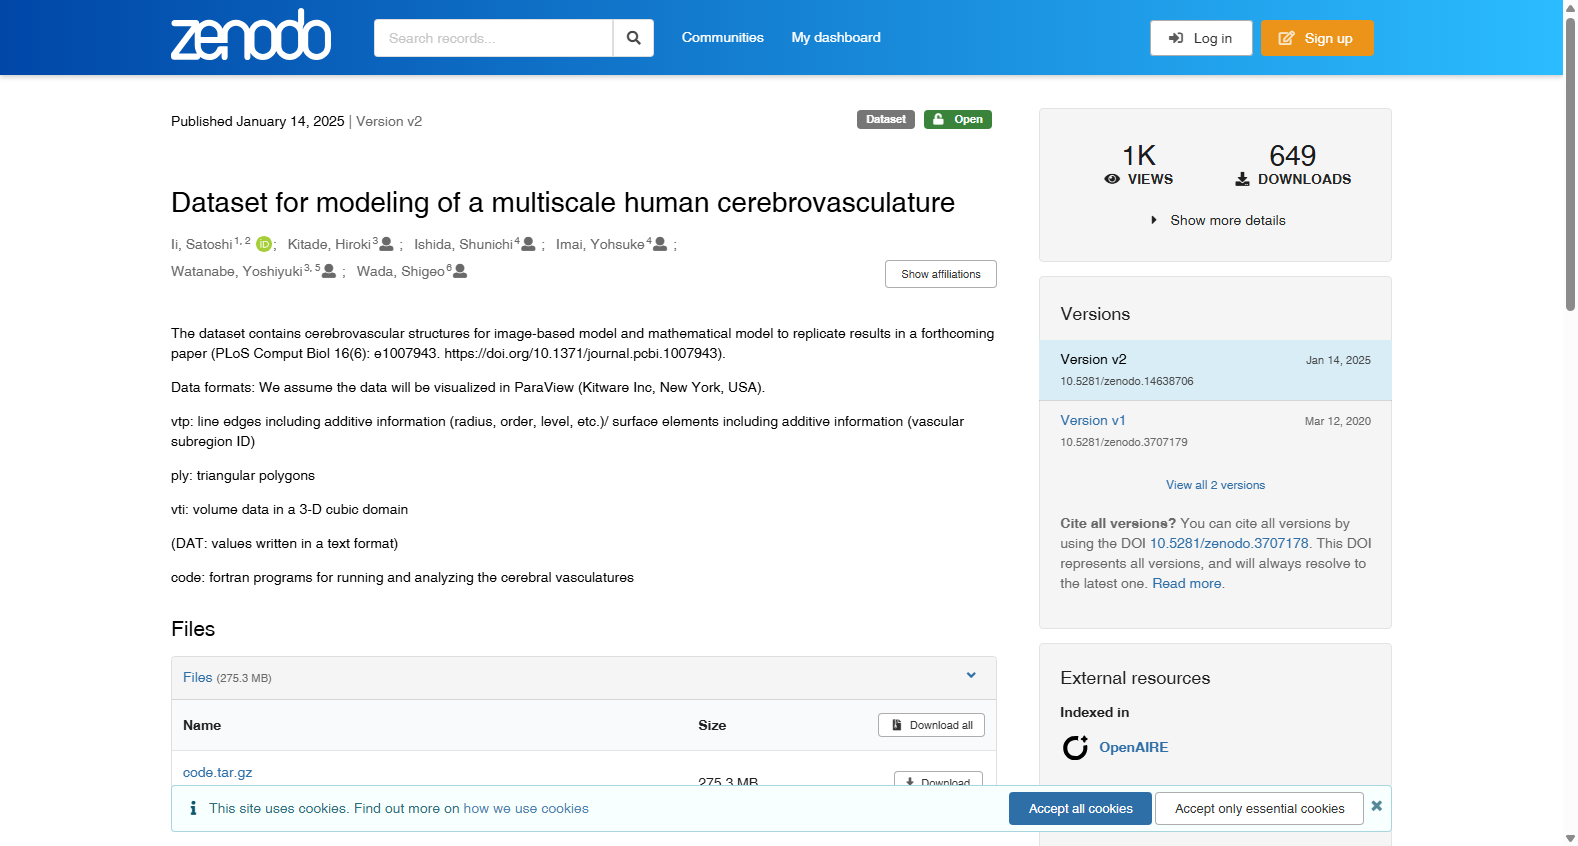Click Read more link in Versions
Screen dimensions: 1578x846
1187,583
